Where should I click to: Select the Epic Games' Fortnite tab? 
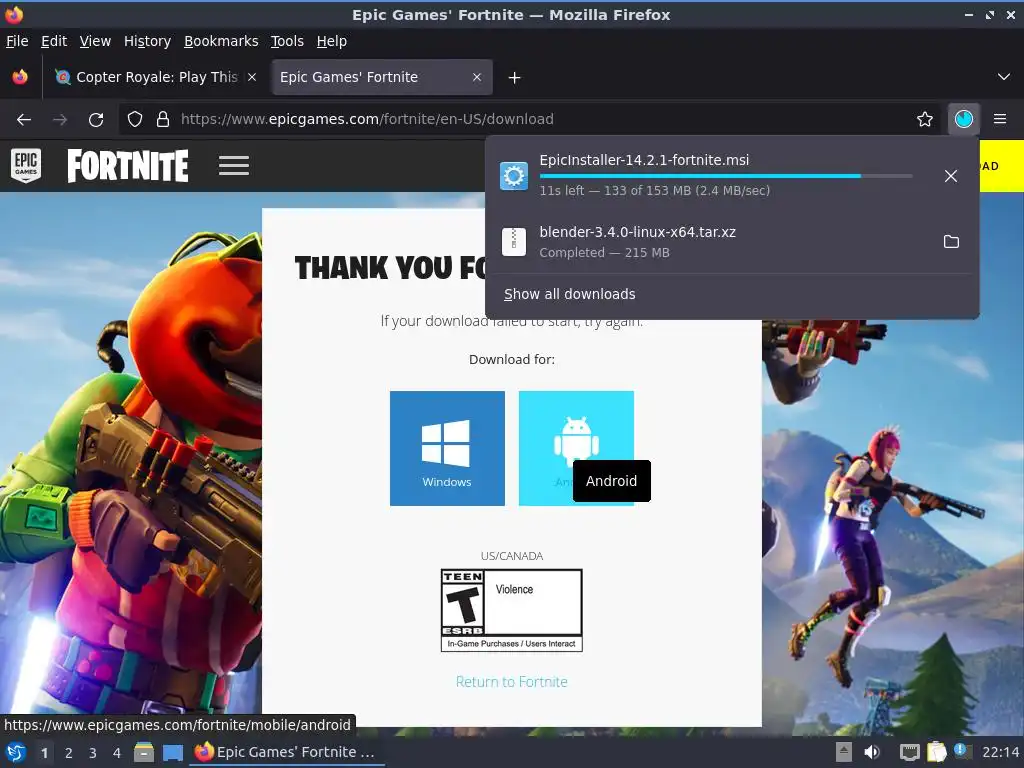tap(382, 77)
